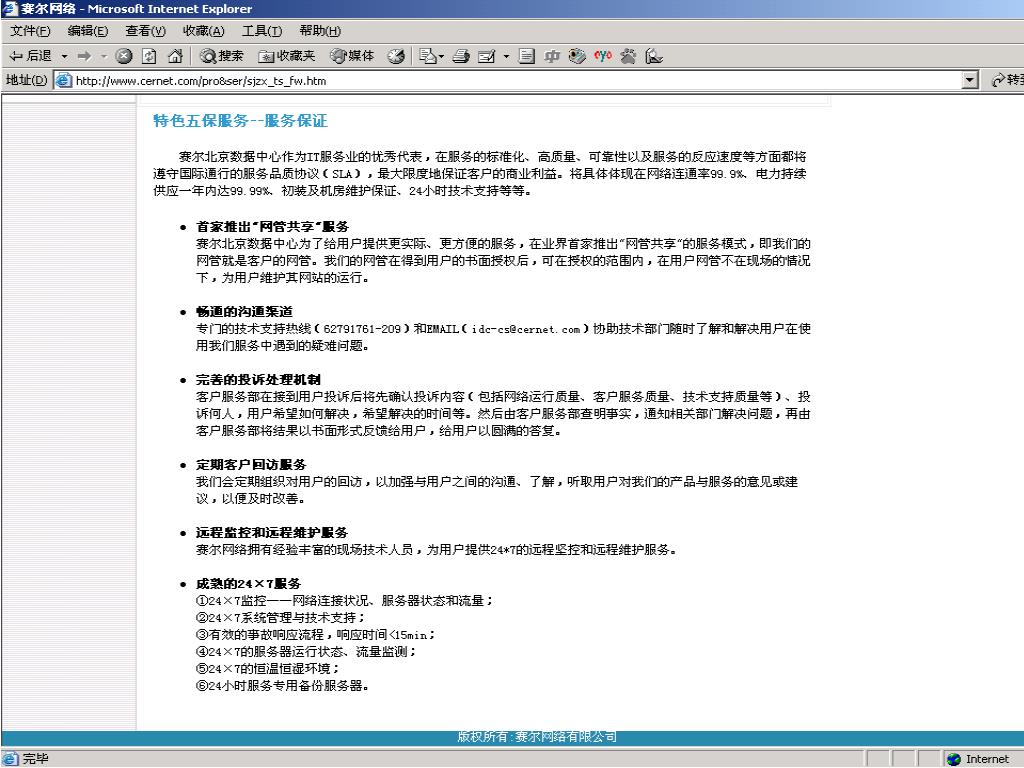The width and height of the screenshot is (1024, 768).
Task: Expand the address bar dropdown list
Action: (970, 80)
